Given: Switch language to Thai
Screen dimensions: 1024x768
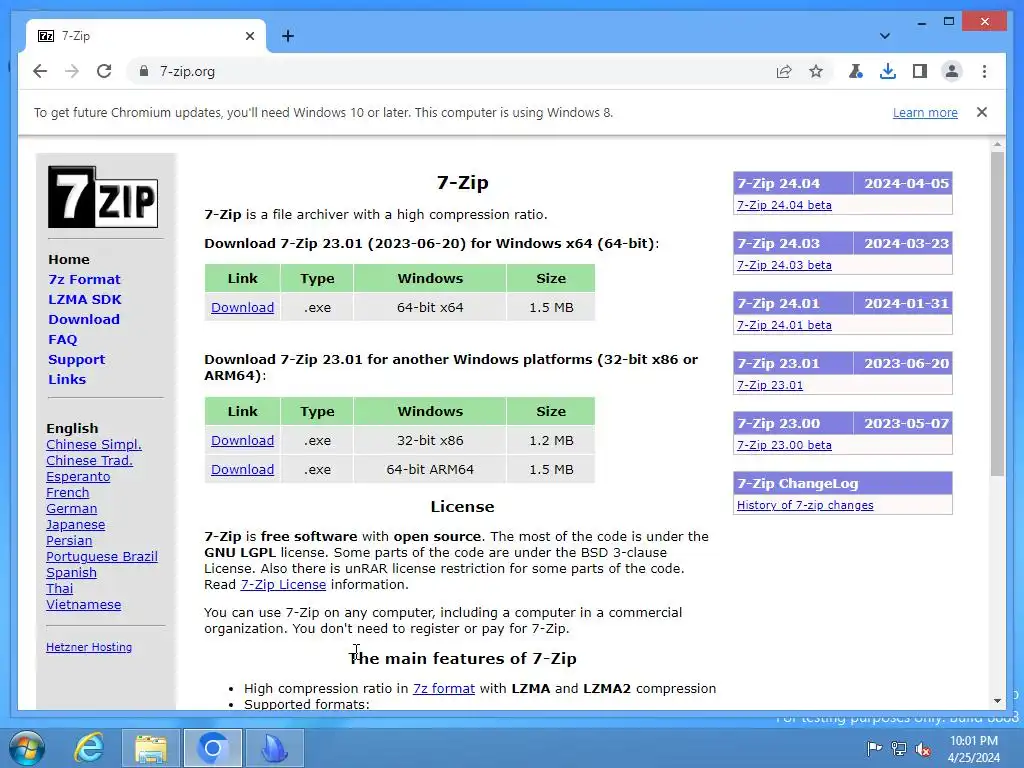Looking at the screenshot, I should (59, 588).
